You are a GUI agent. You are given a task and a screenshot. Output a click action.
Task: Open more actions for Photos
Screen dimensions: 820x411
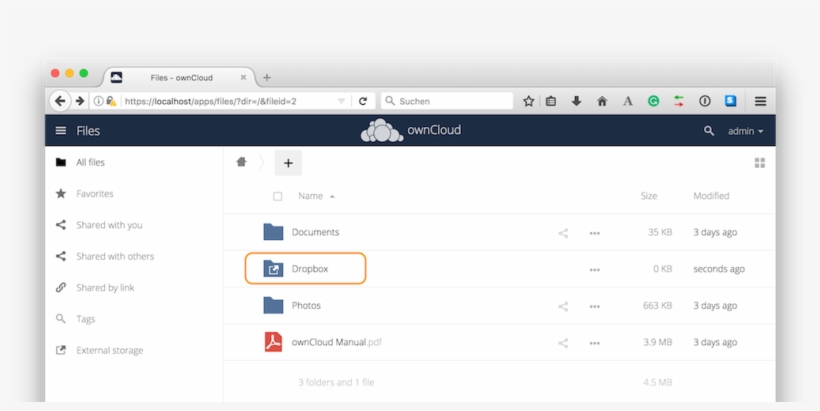click(x=595, y=306)
